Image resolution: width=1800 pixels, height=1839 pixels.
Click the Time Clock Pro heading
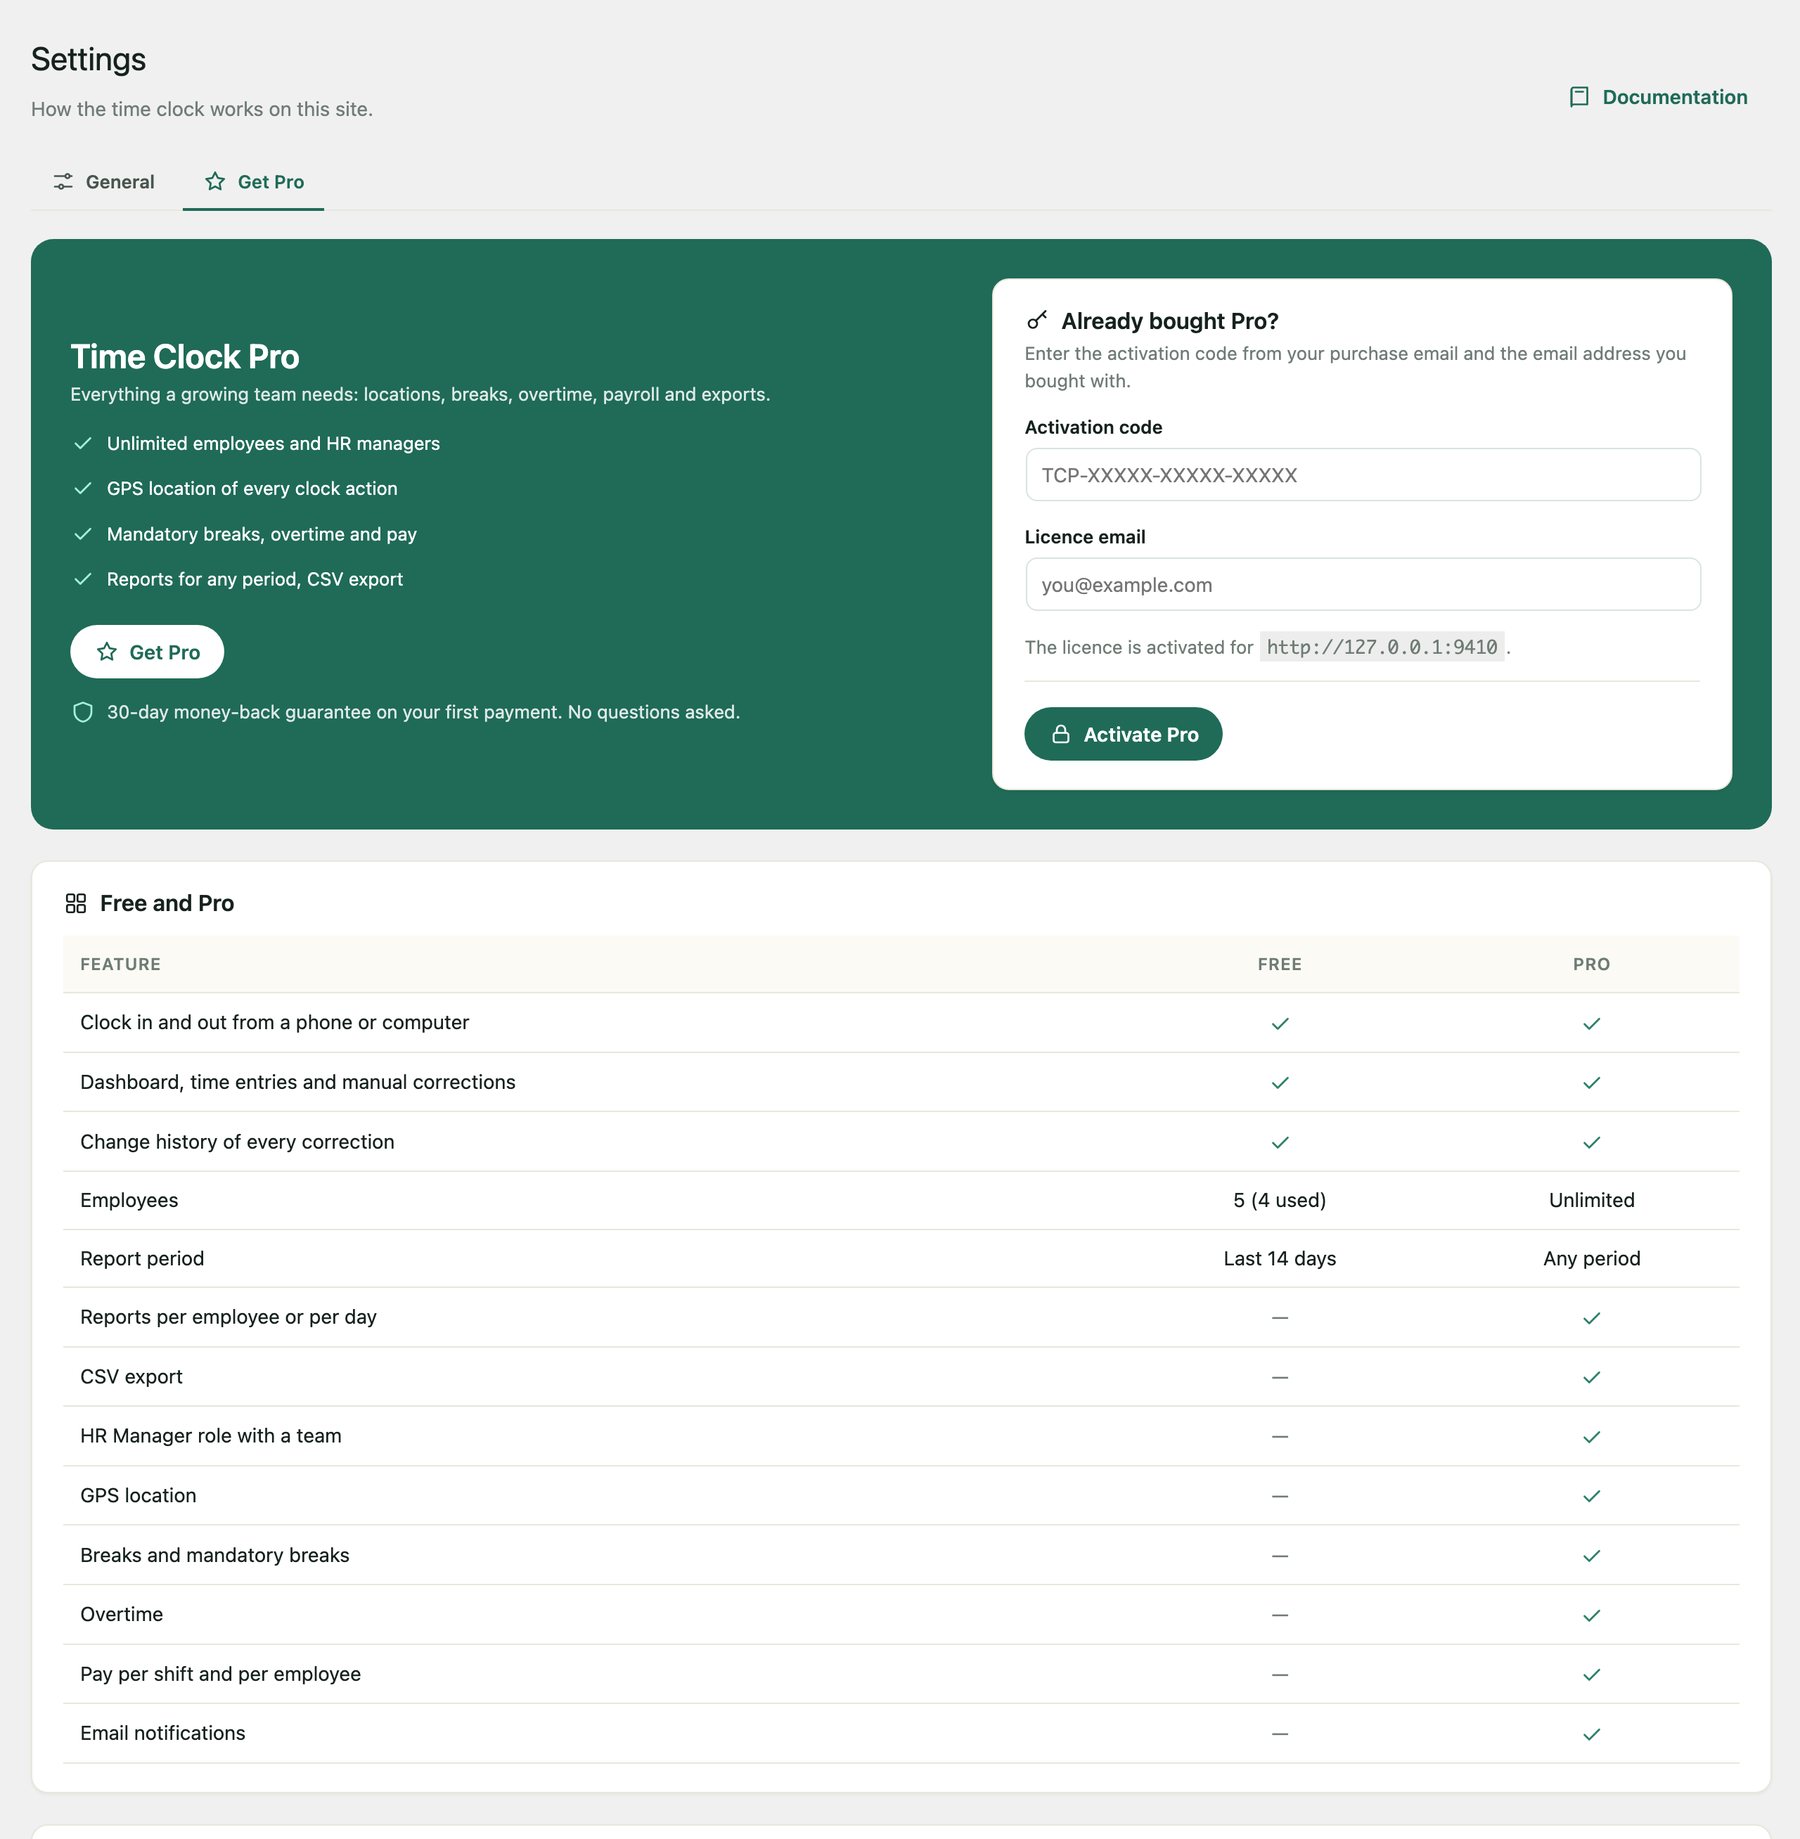[185, 357]
